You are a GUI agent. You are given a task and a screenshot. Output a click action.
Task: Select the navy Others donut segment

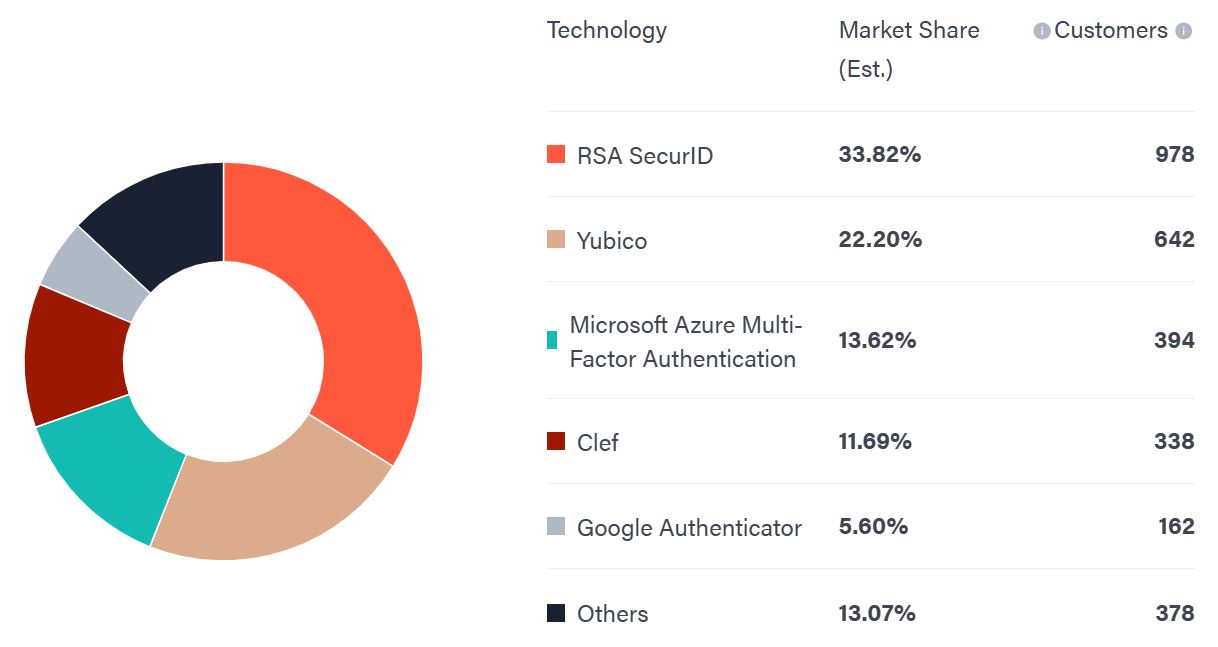click(165, 215)
